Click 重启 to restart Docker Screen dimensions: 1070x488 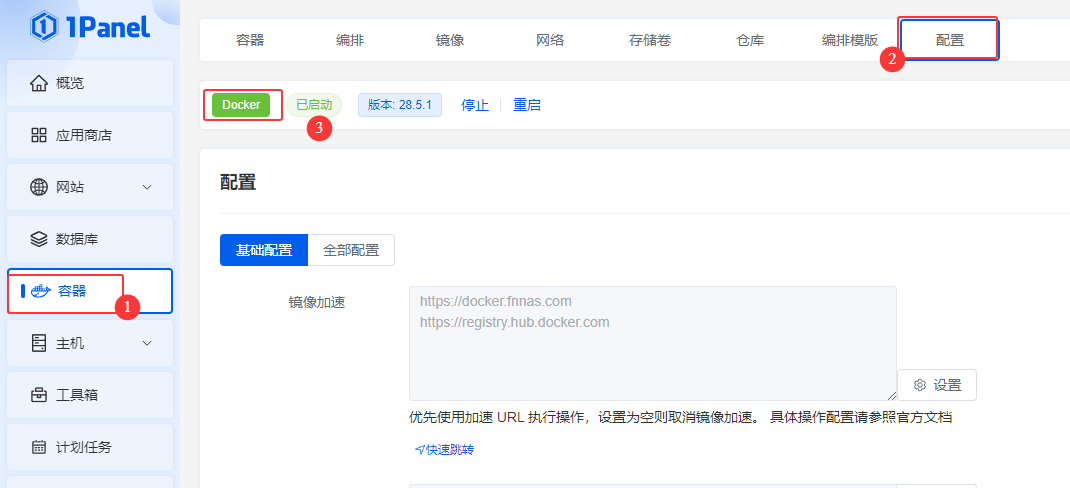[x=527, y=105]
